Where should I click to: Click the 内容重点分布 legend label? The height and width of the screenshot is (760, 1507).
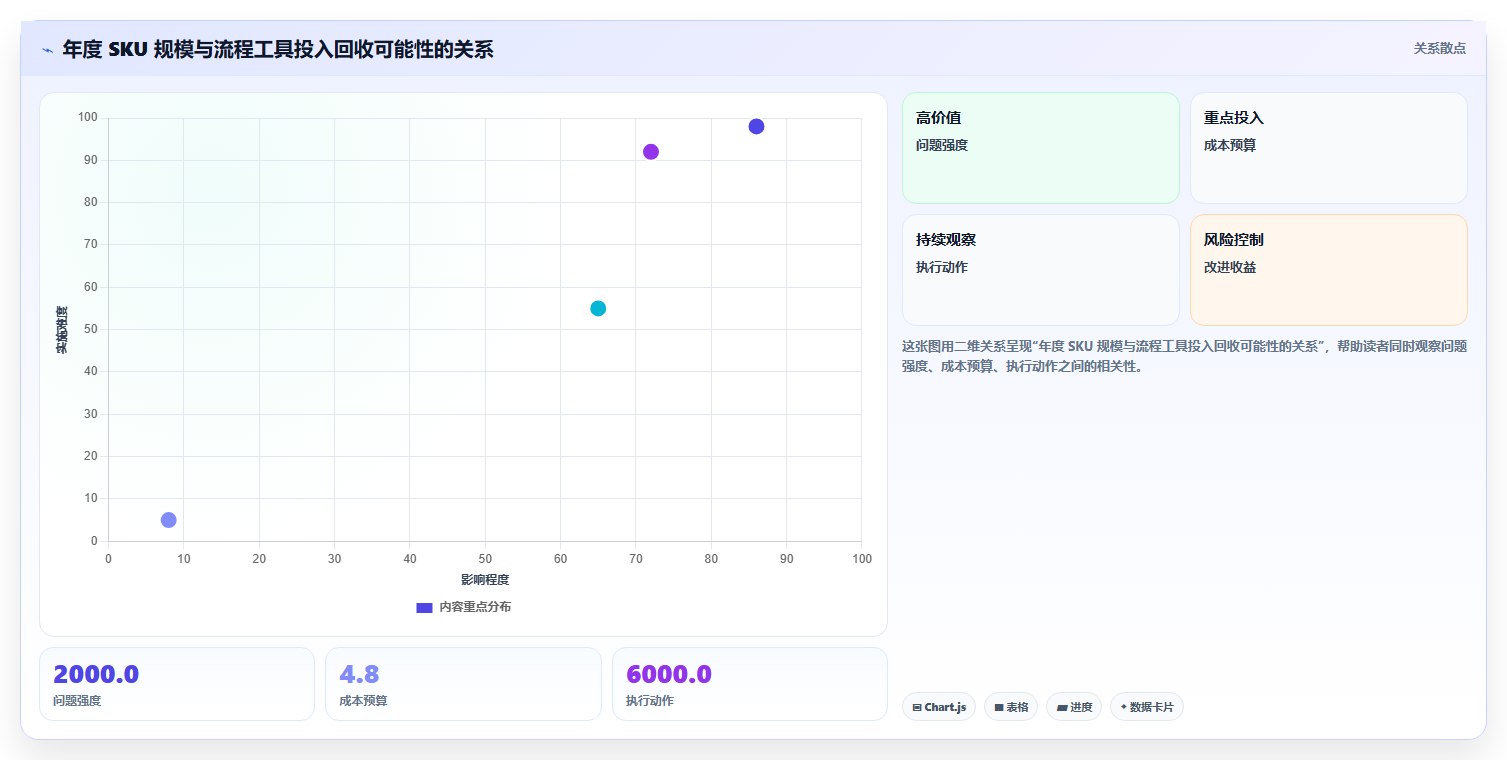tap(475, 607)
